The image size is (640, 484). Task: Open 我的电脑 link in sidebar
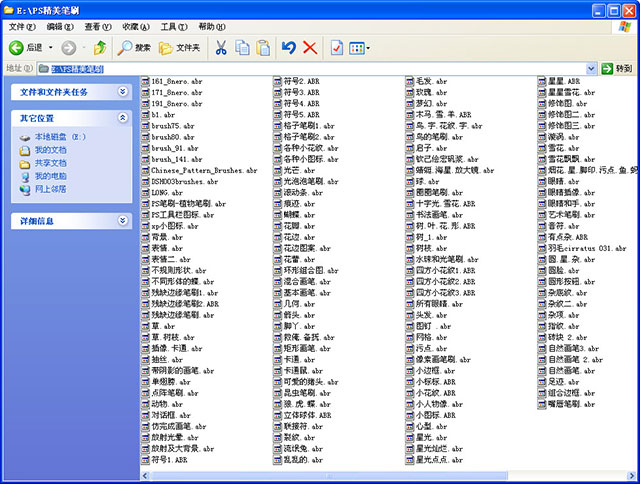[50, 176]
